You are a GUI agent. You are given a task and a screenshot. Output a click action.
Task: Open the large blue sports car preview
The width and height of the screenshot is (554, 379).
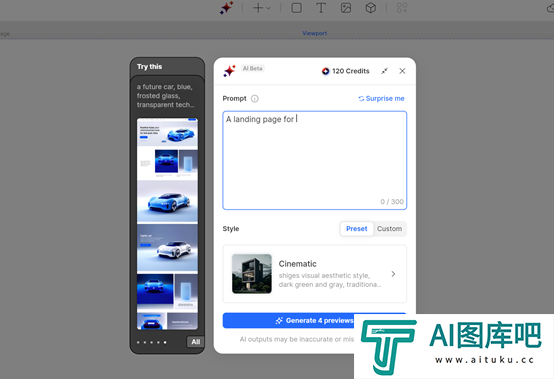coord(167,201)
